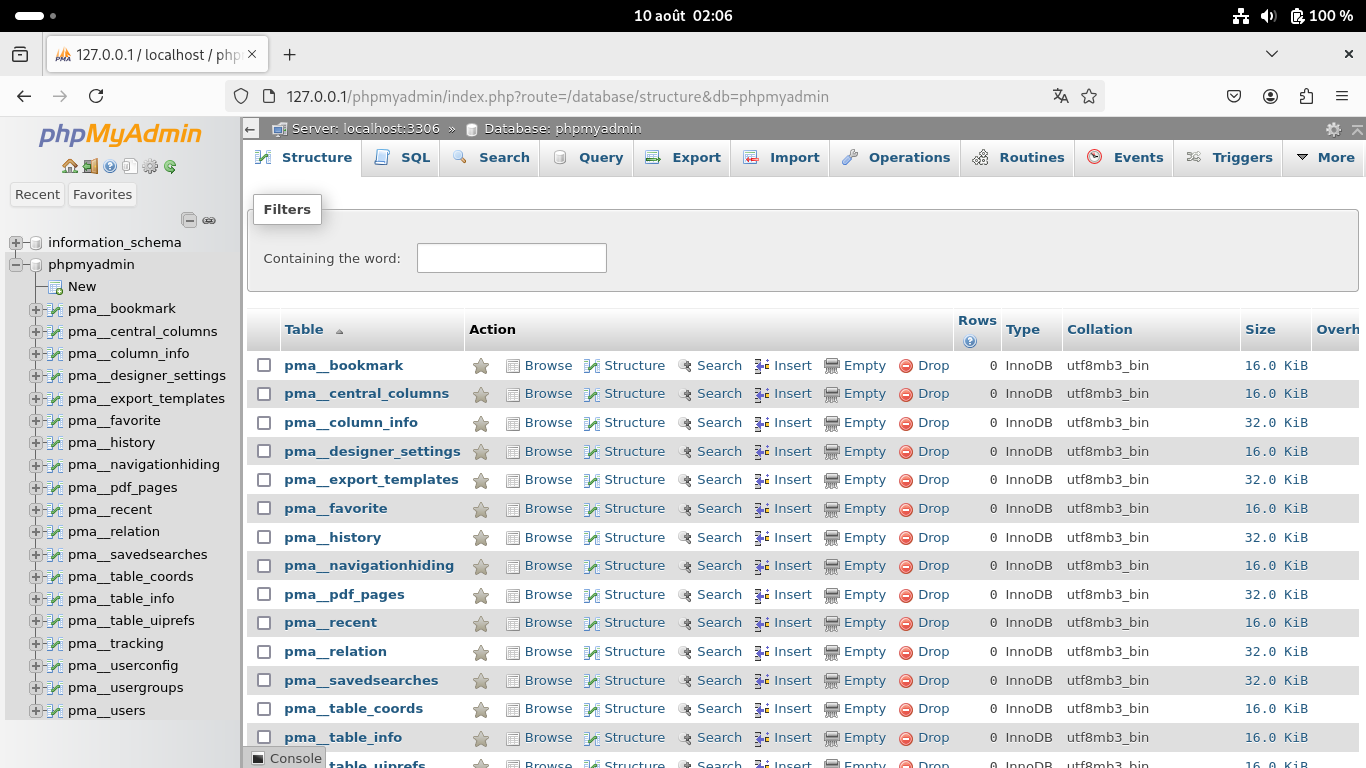Expand the pma__history tree node
The image size is (1366, 768).
(x=36, y=442)
